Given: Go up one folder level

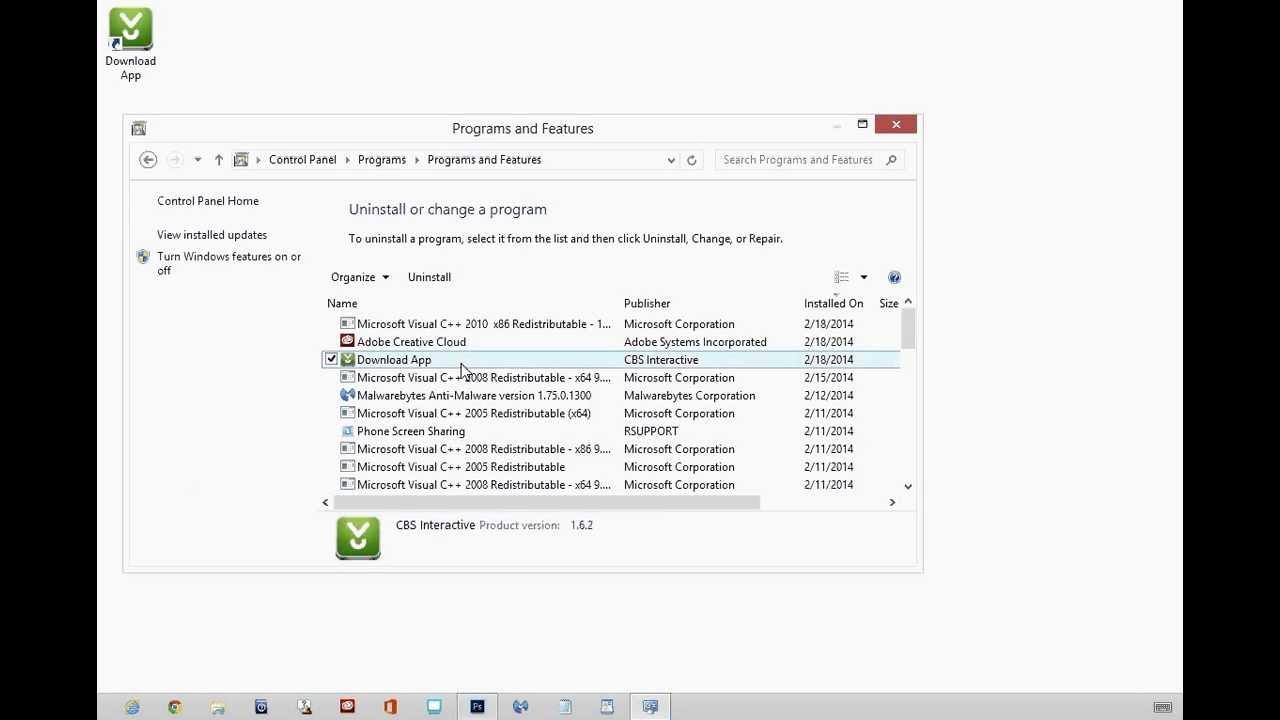Looking at the screenshot, I should pyautogui.click(x=218, y=160).
